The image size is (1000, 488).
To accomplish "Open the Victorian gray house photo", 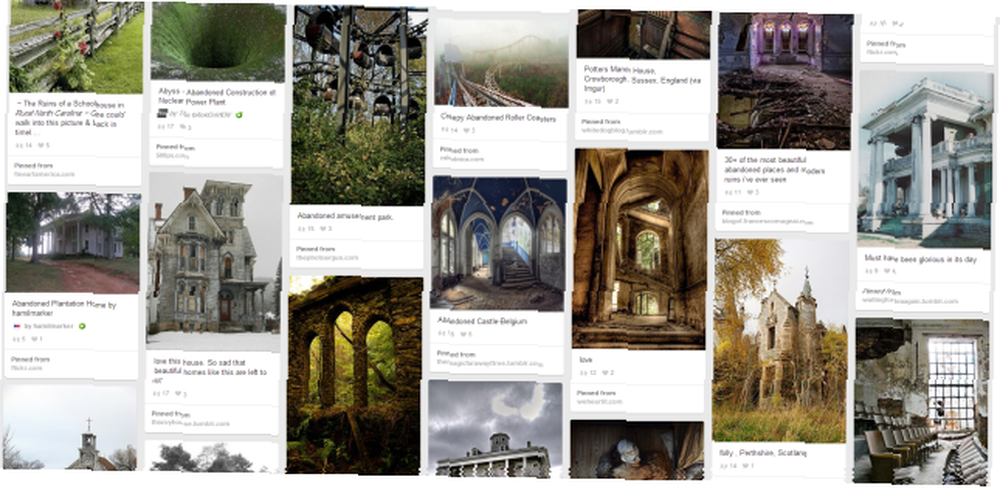I will tap(214, 253).
